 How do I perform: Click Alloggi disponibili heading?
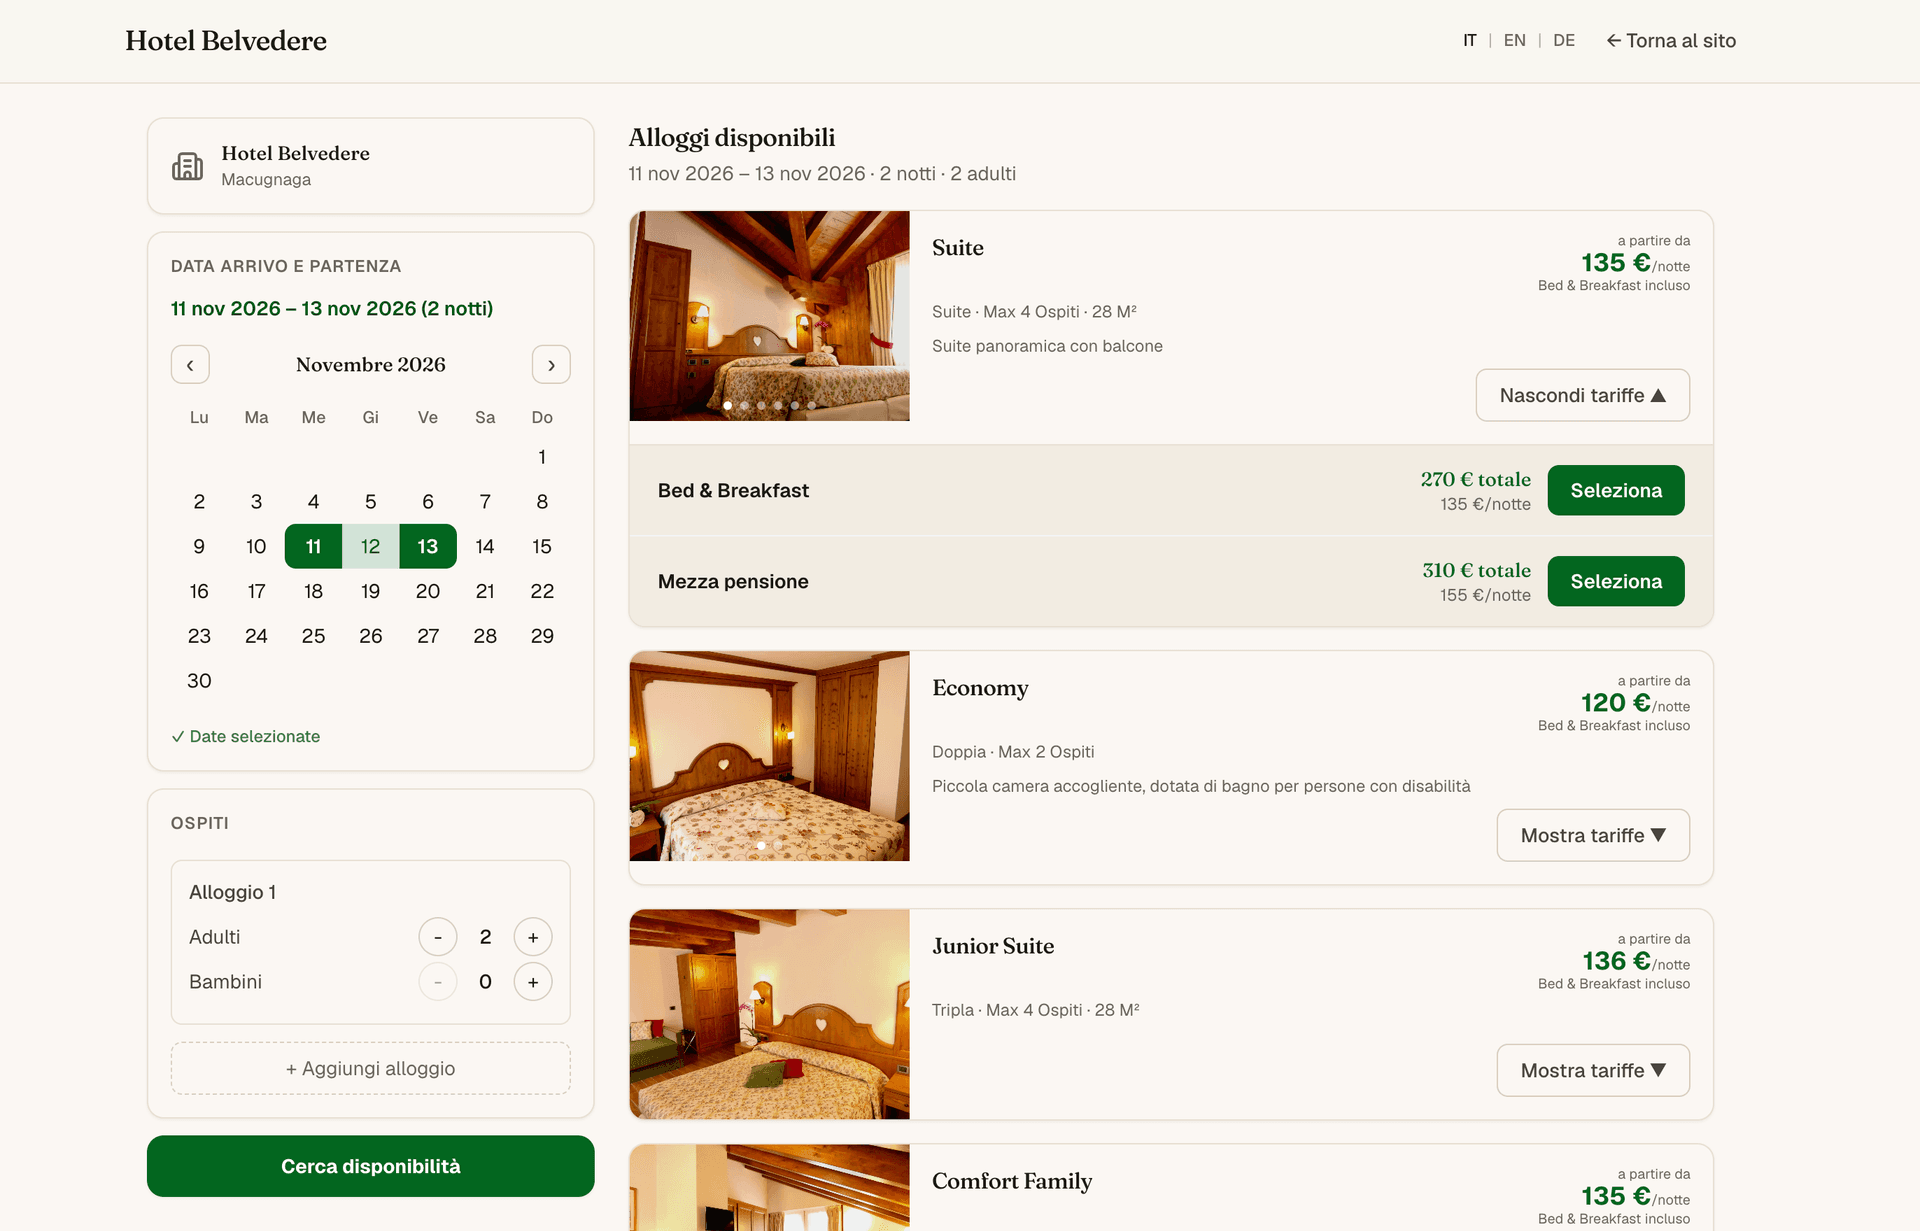tap(732, 138)
